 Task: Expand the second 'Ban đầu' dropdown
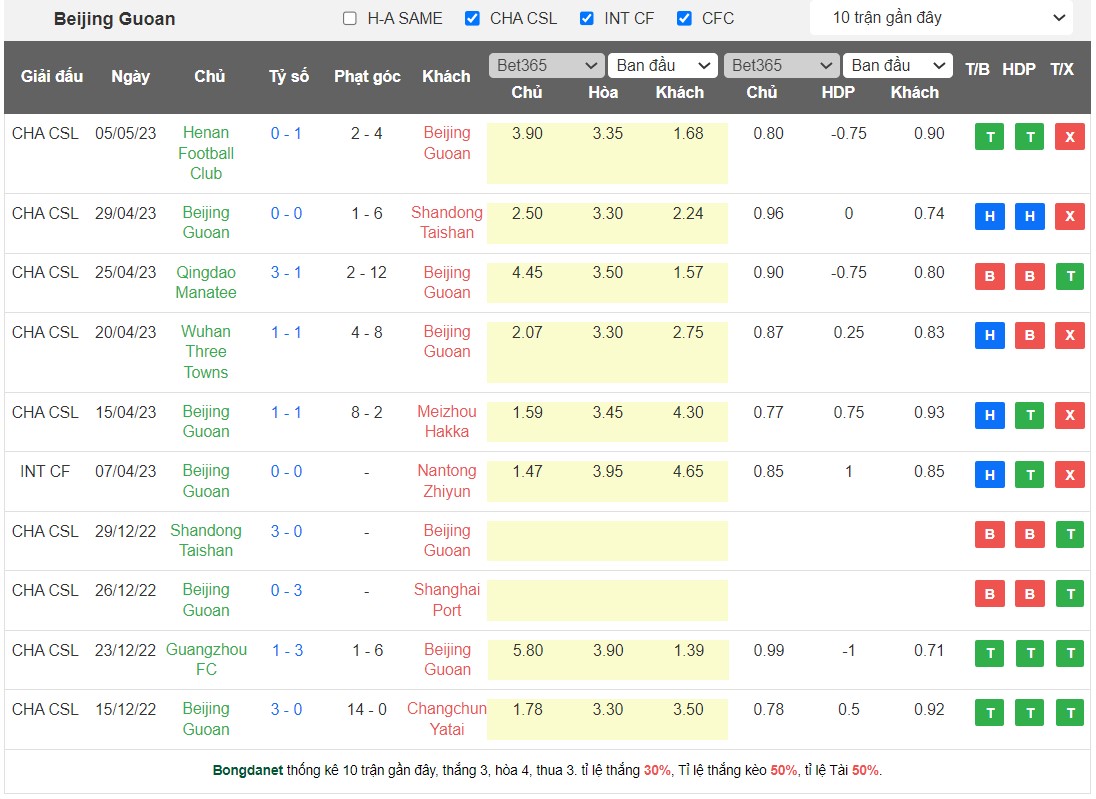[x=897, y=65]
